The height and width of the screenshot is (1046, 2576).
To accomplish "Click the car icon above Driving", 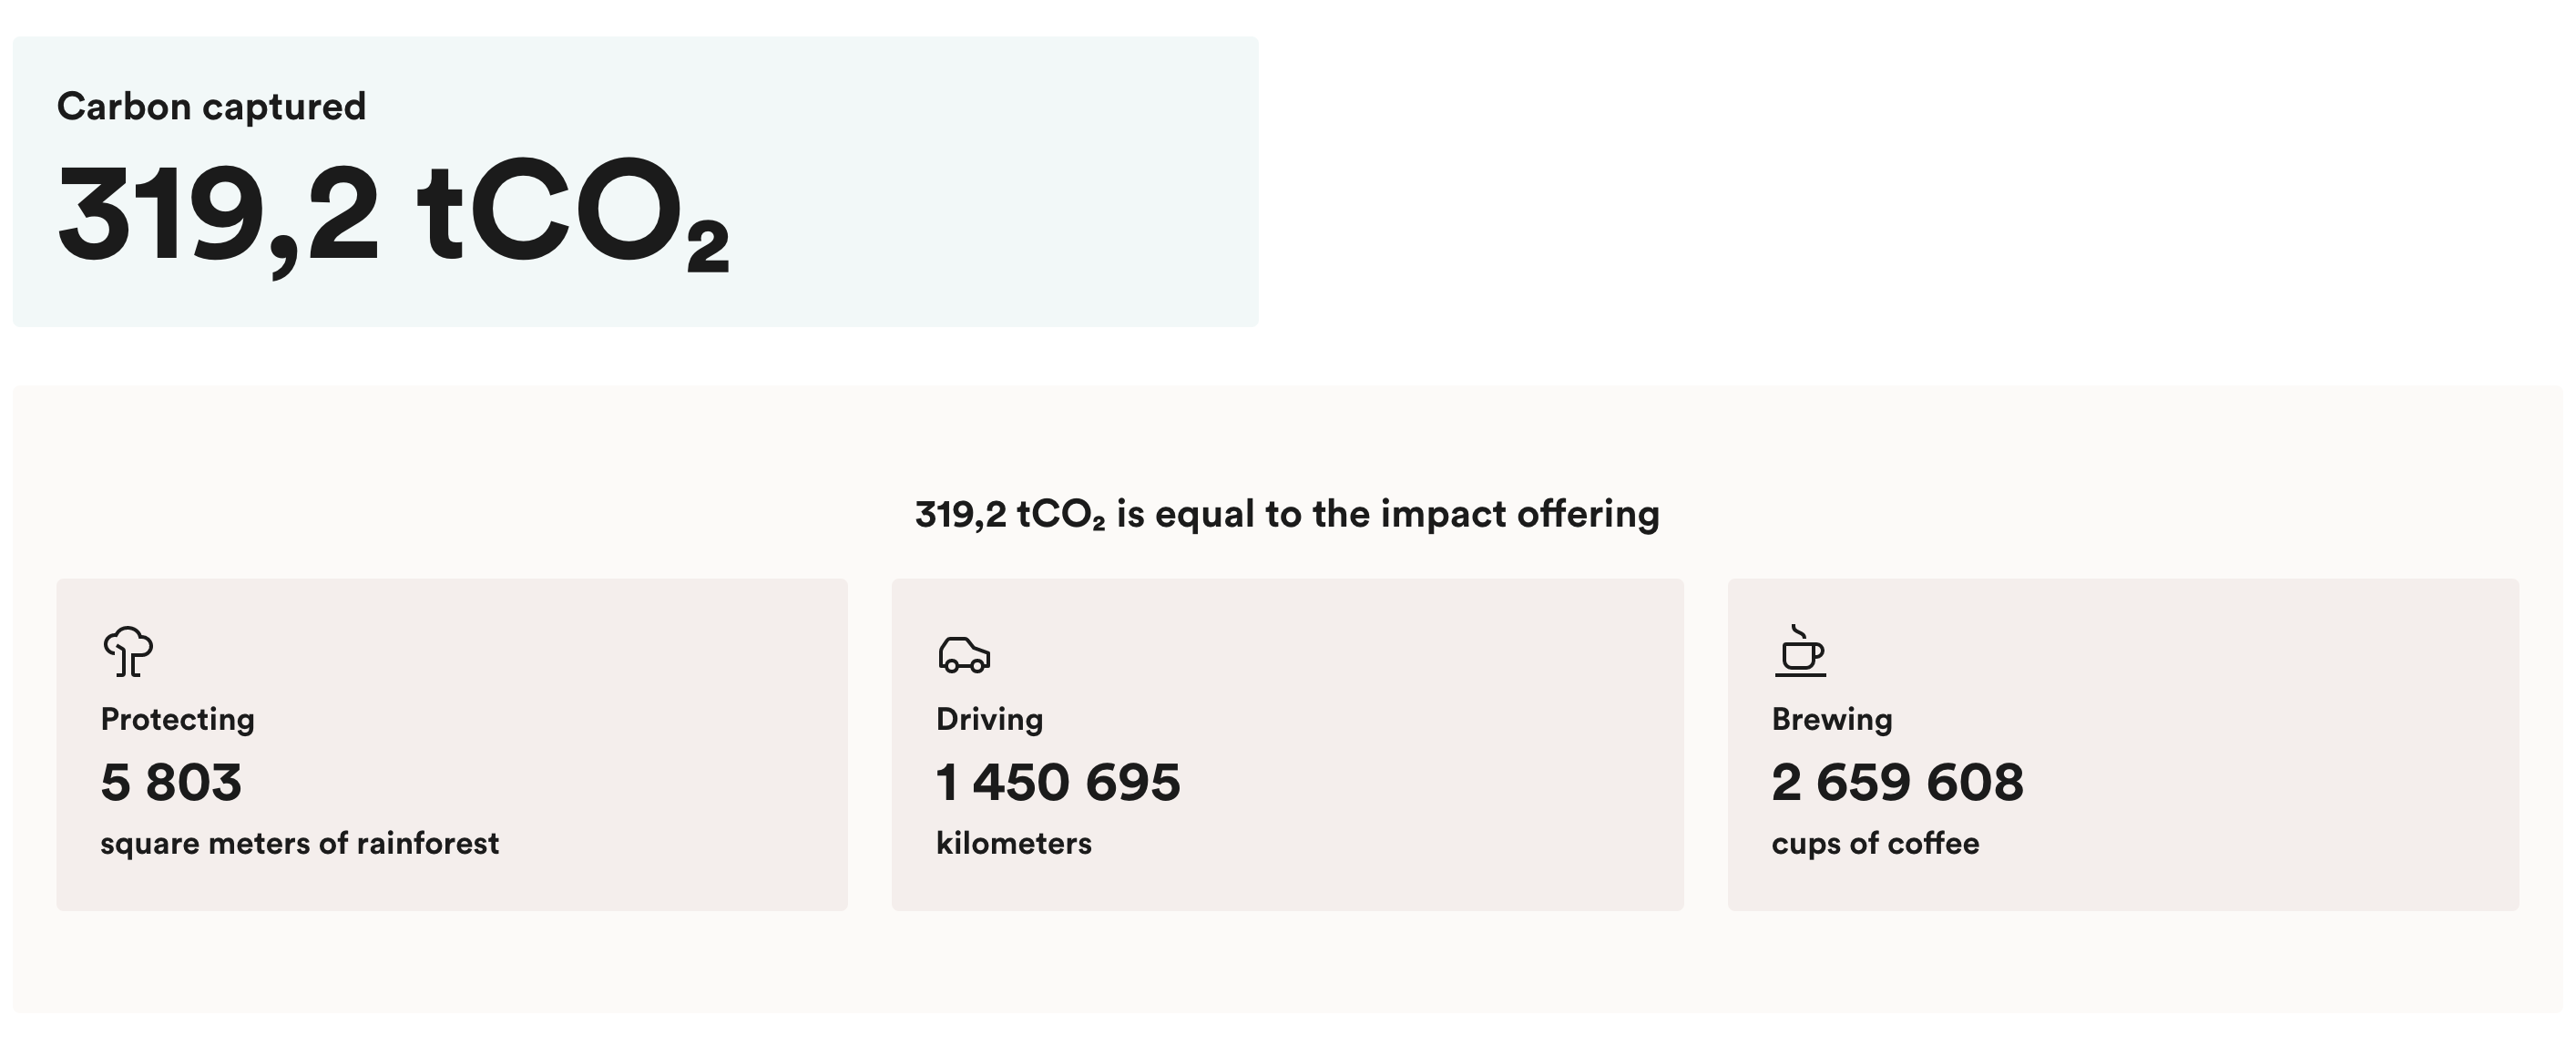I will click(964, 655).
